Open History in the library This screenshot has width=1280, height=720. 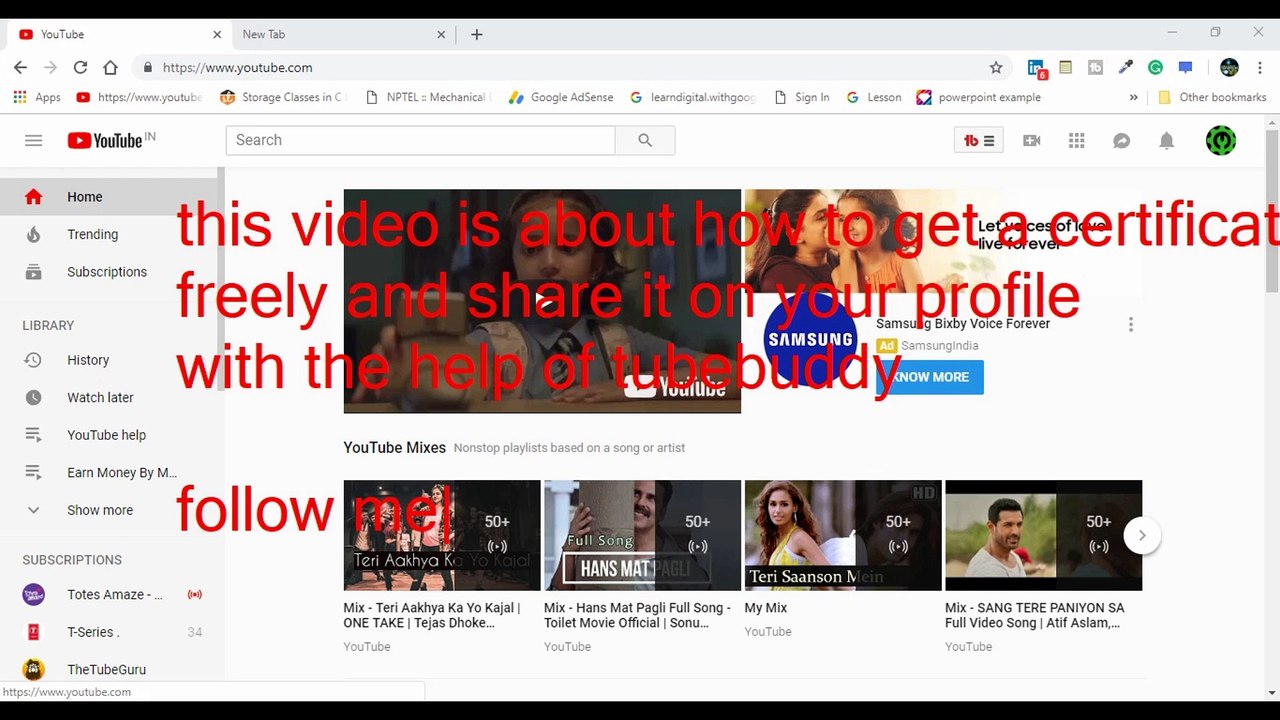click(x=109, y=360)
